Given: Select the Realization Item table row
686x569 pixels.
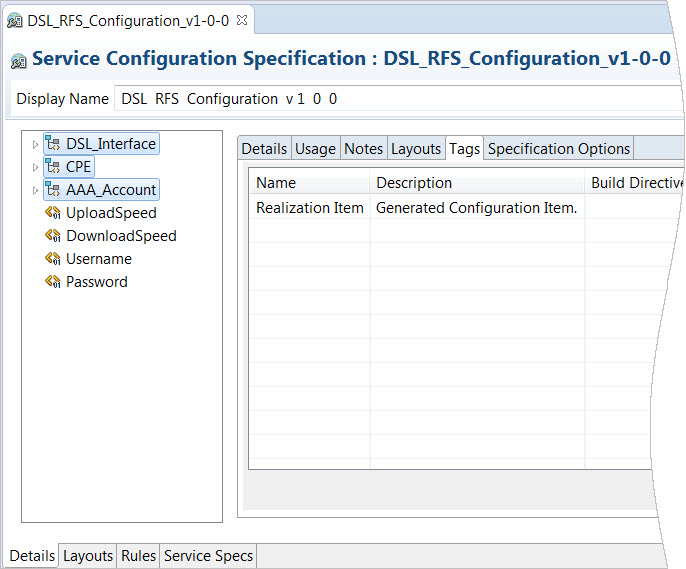Looking at the screenshot, I should point(309,208).
